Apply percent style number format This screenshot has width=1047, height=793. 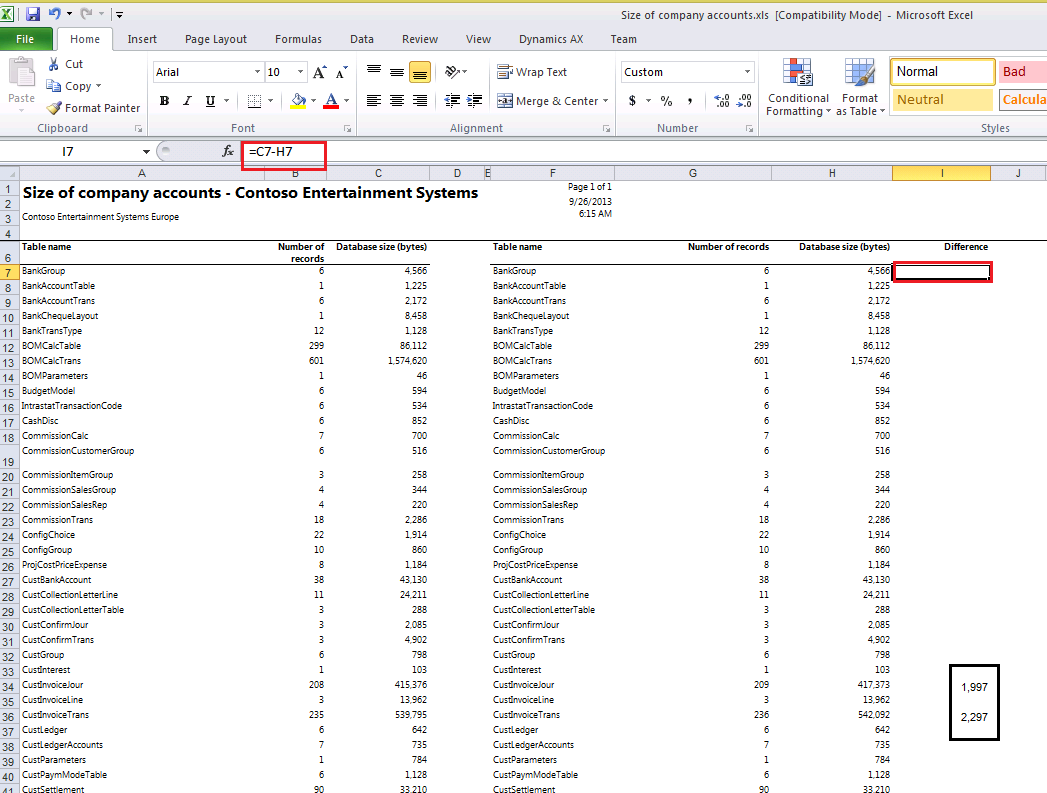[x=666, y=101]
